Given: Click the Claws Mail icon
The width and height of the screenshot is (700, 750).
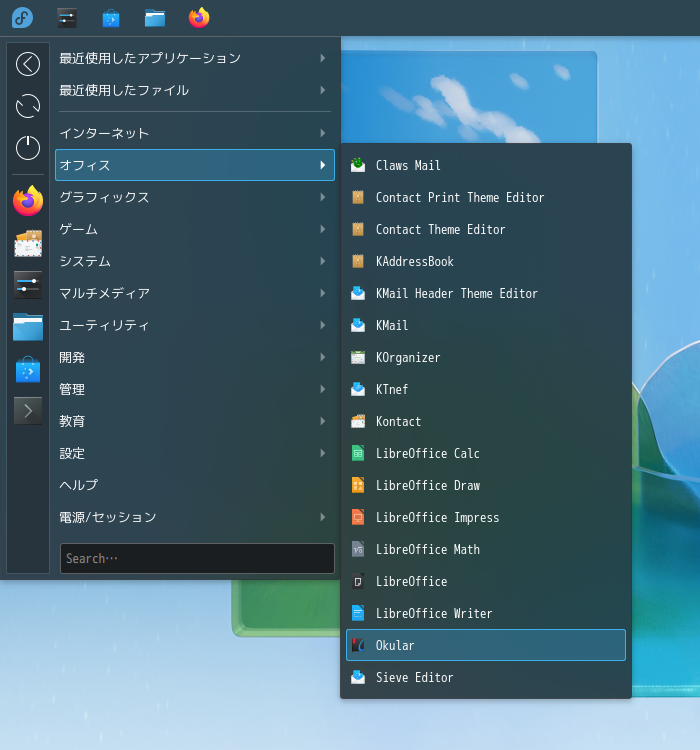Looking at the screenshot, I should click(x=358, y=165).
